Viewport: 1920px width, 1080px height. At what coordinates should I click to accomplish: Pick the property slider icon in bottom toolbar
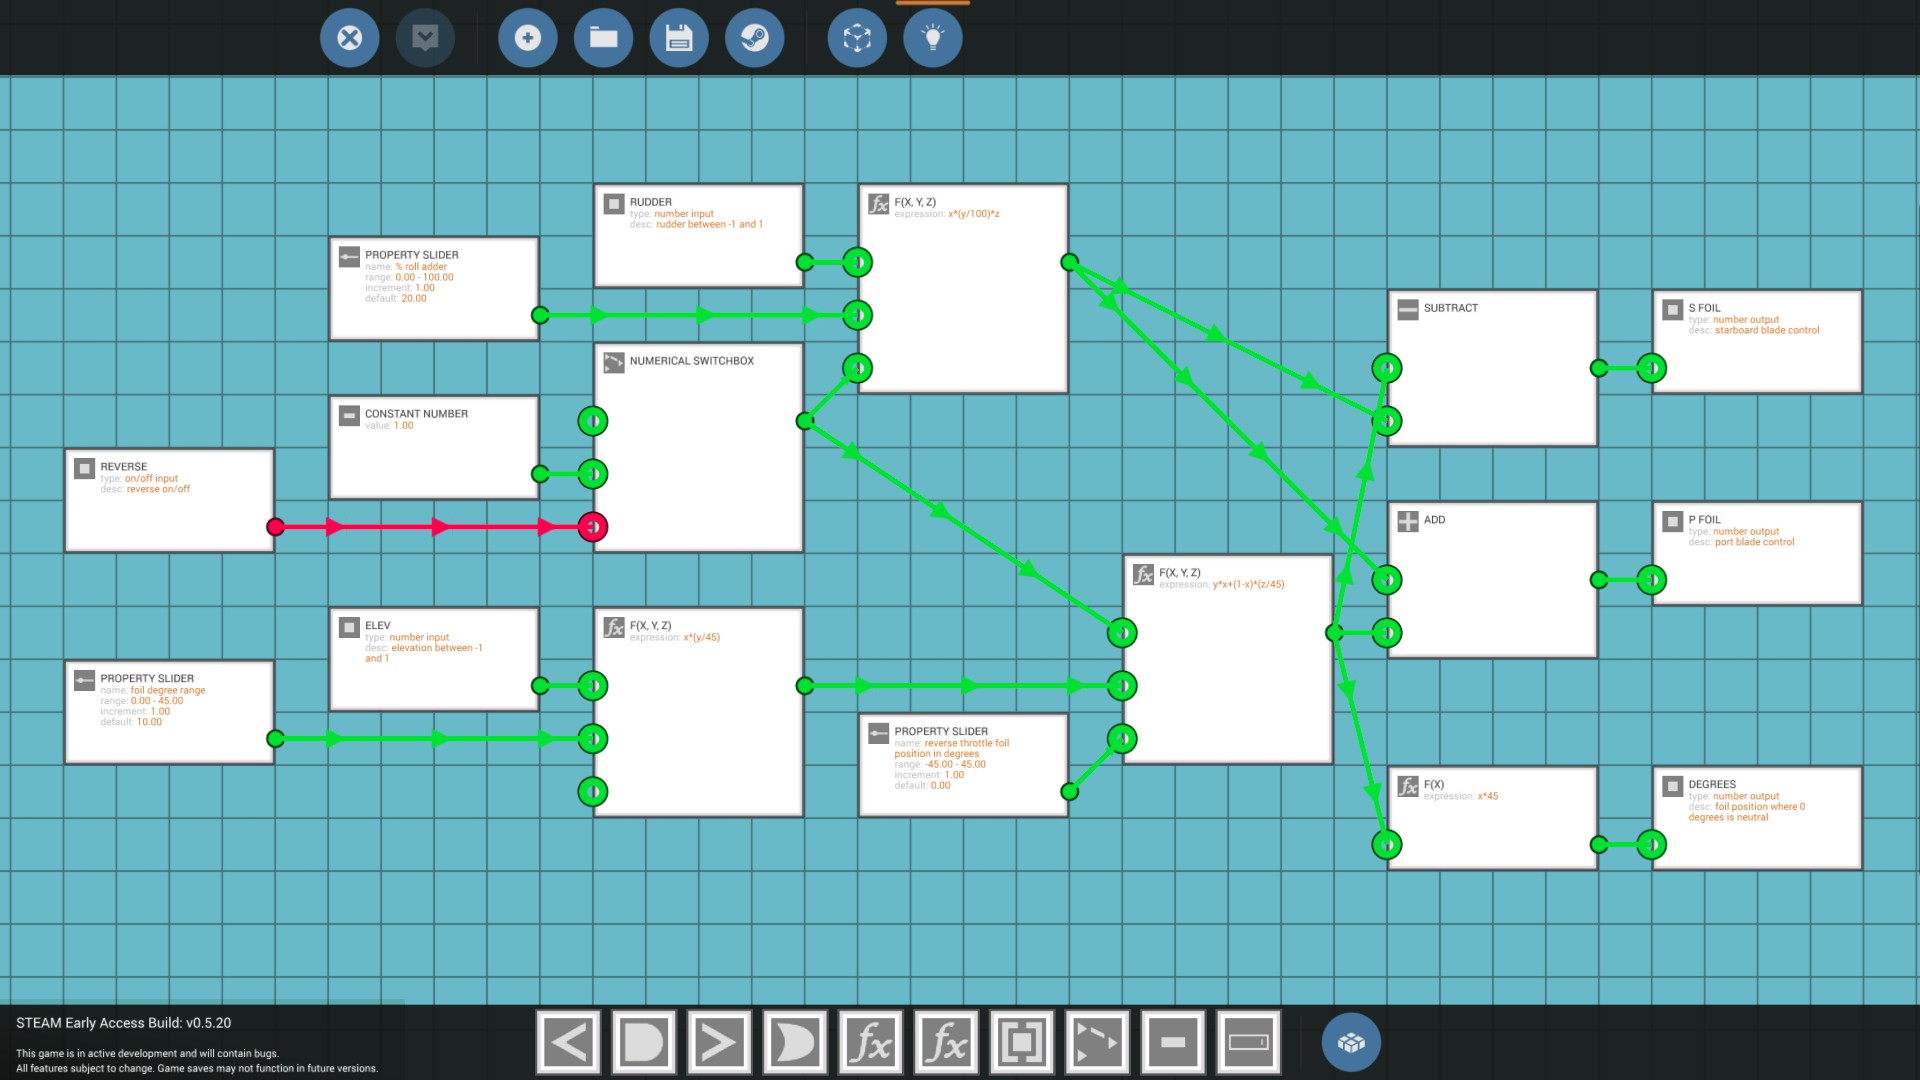1248,1042
